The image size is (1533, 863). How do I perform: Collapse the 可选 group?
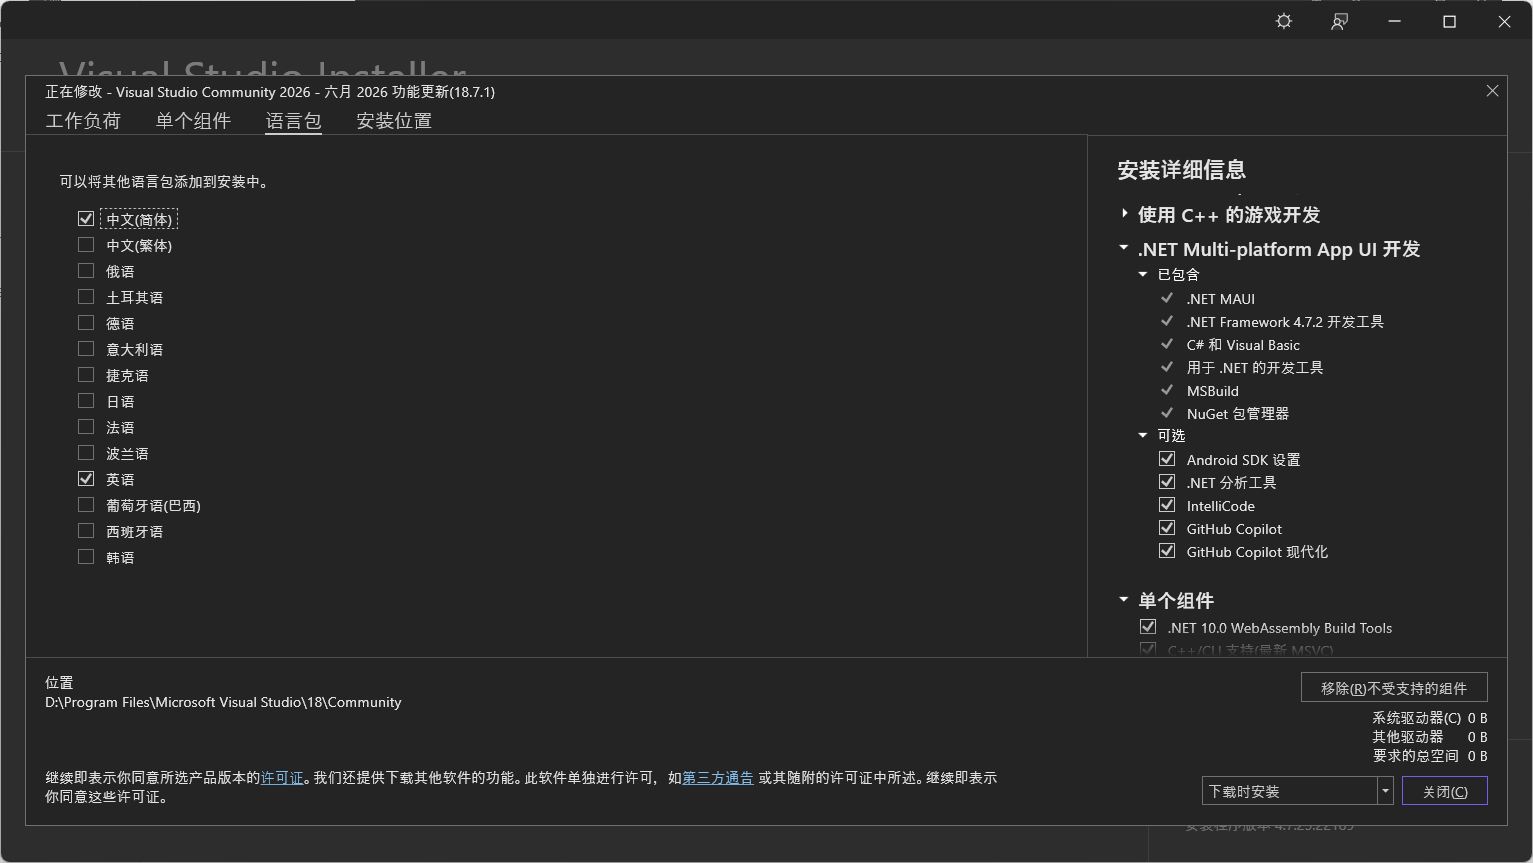click(1143, 435)
